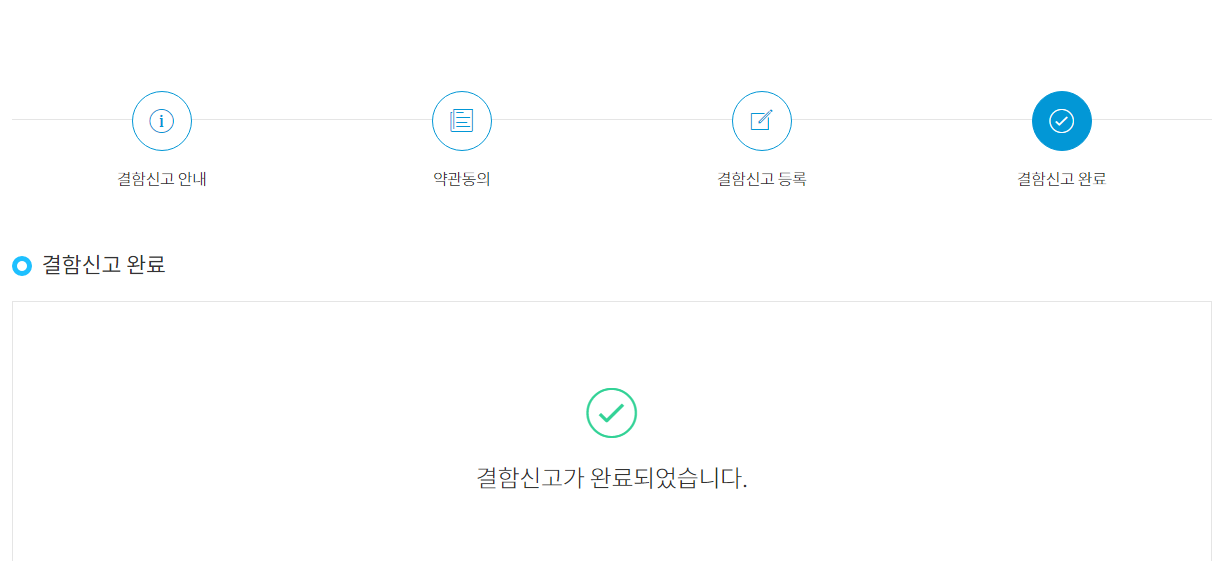Click the progress line left of info icon
Image resolution: width=1231 pixels, height=561 pixels.
72,120
